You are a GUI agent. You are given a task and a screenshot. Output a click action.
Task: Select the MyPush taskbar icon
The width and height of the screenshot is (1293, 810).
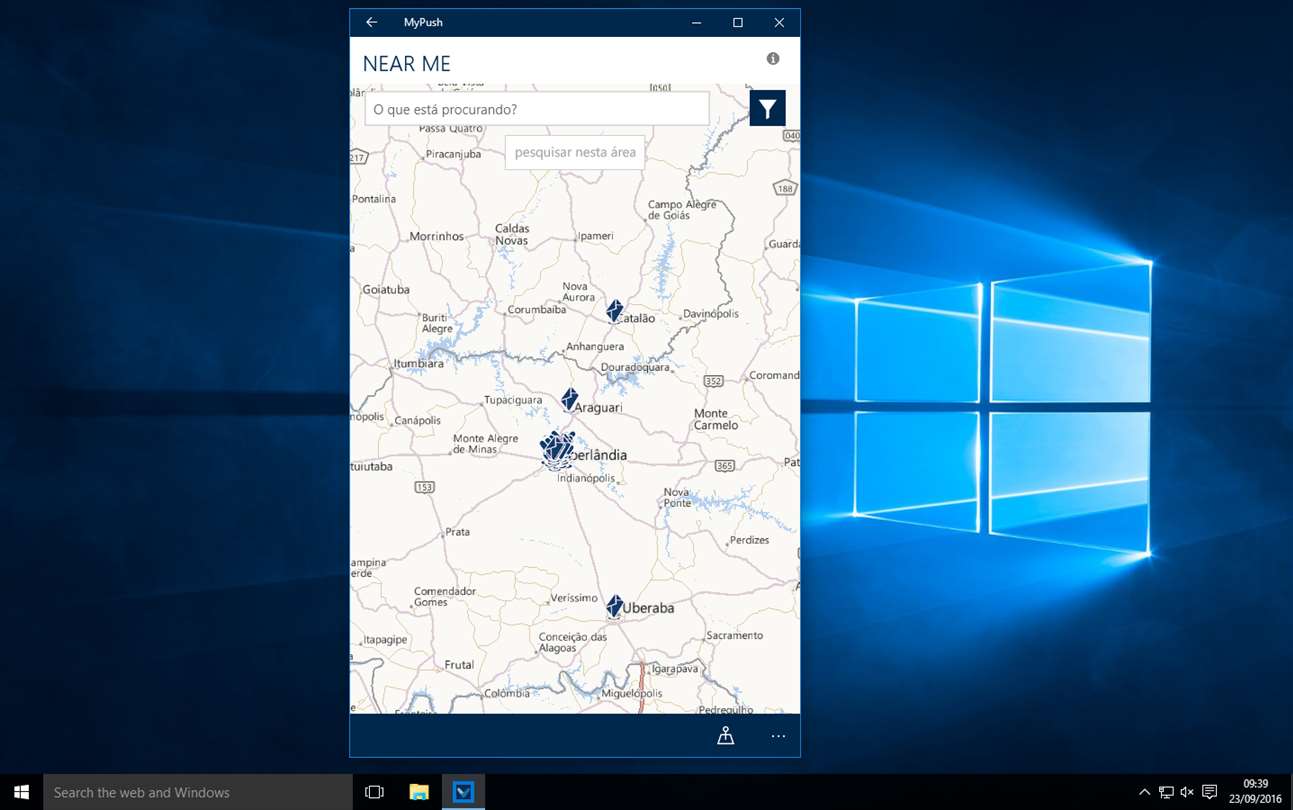(x=463, y=792)
